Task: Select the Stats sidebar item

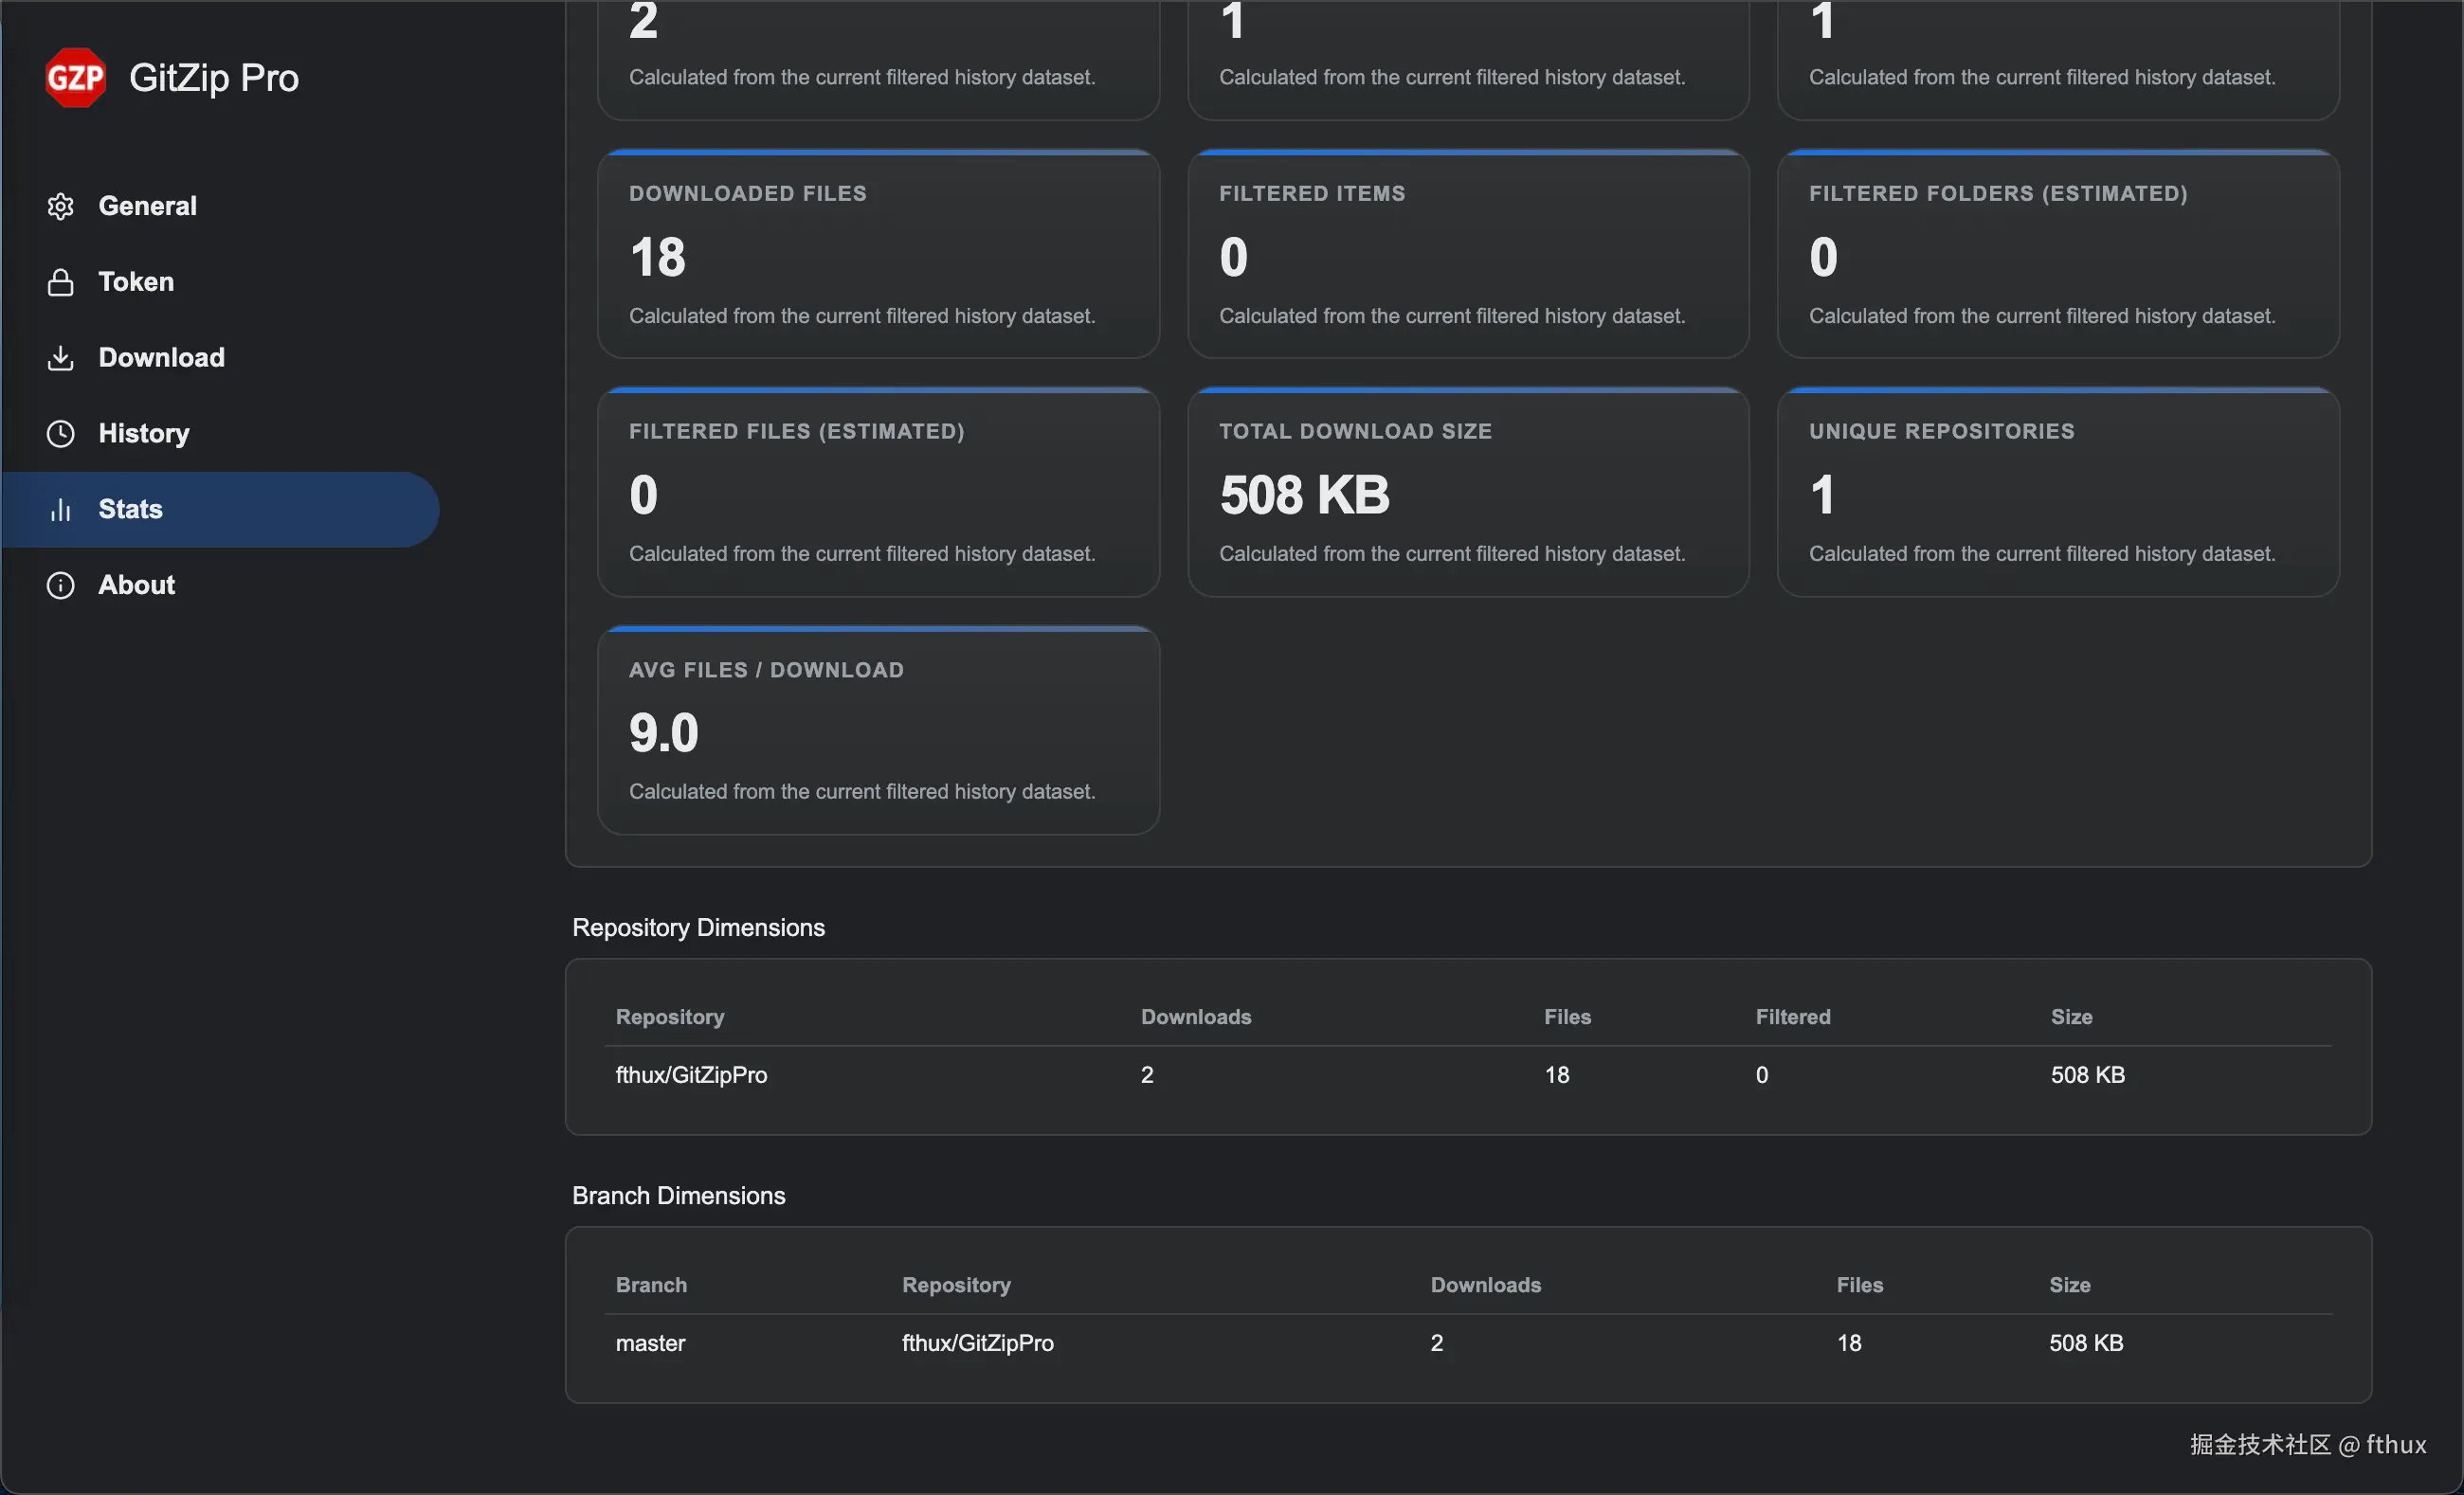Action: click(x=220, y=509)
